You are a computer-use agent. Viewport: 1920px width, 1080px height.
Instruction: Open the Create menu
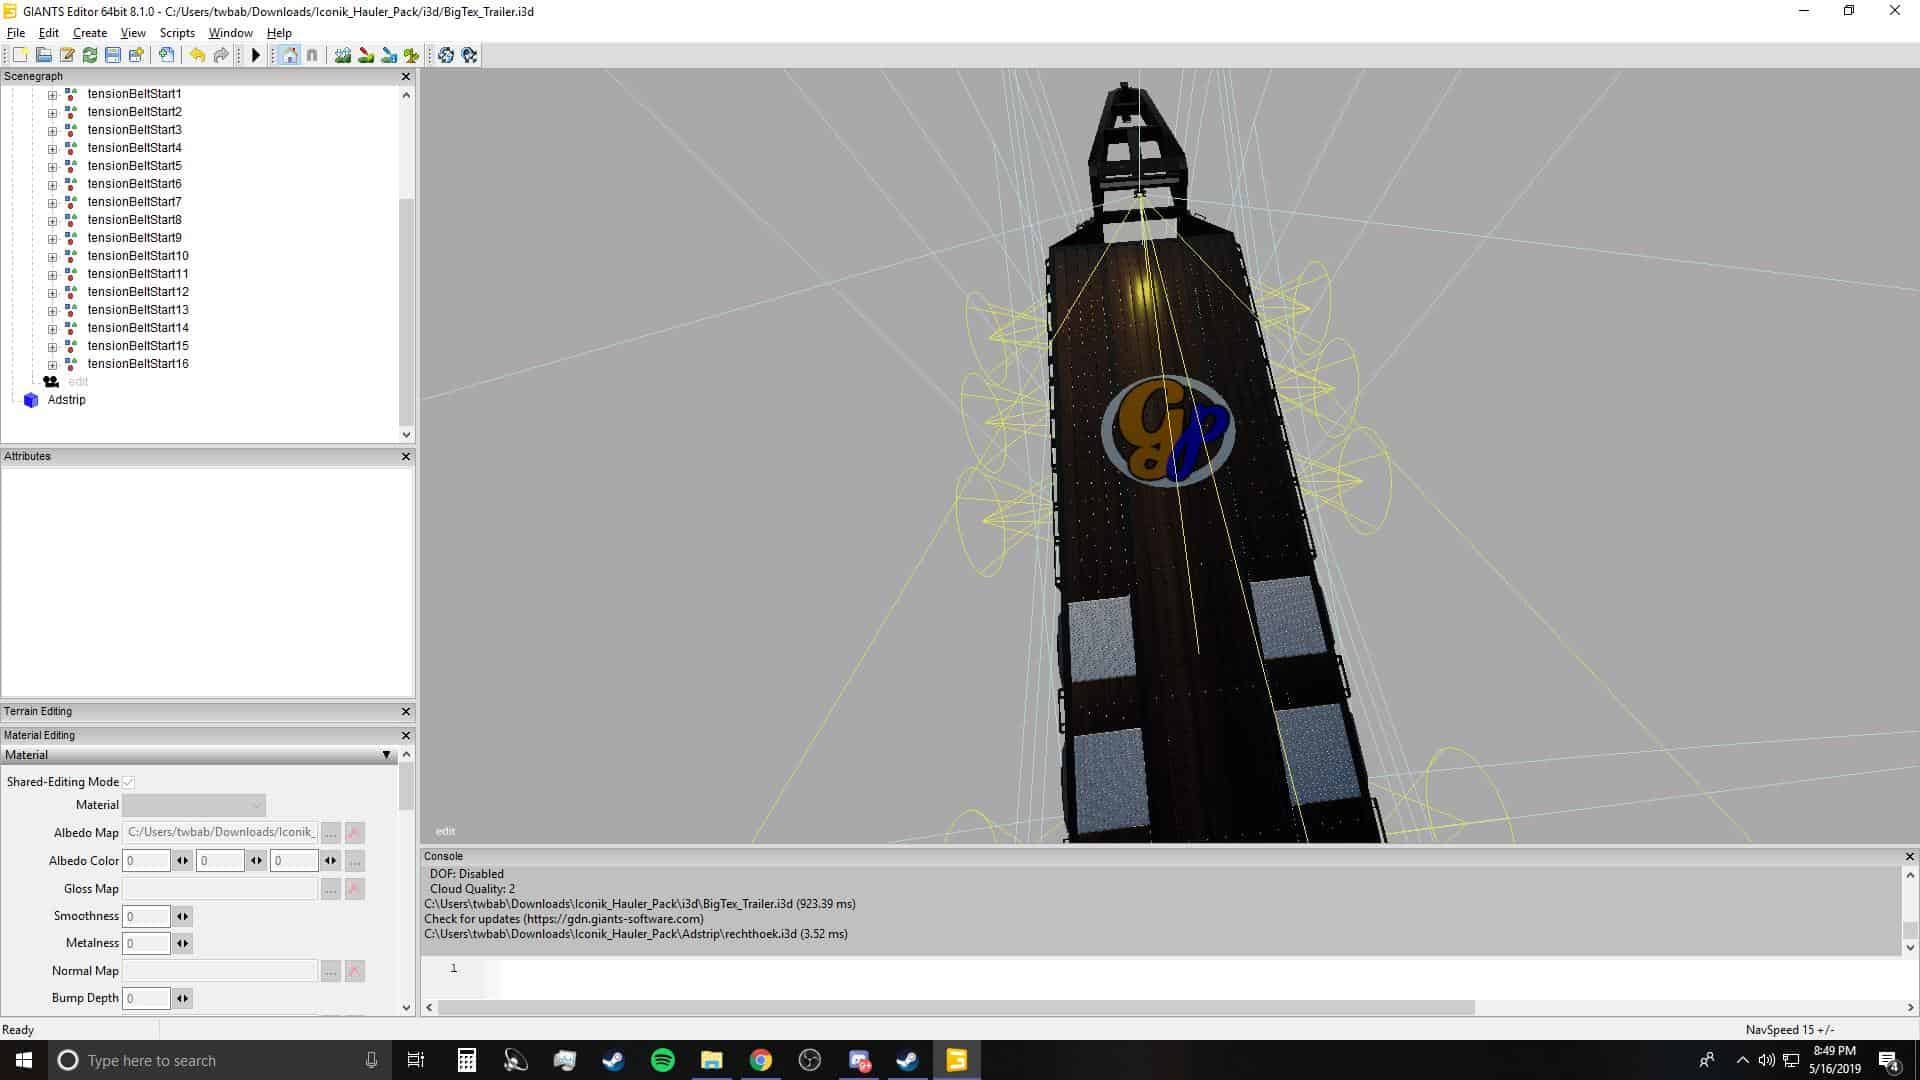pyautogui.click(x=89, y=33)
